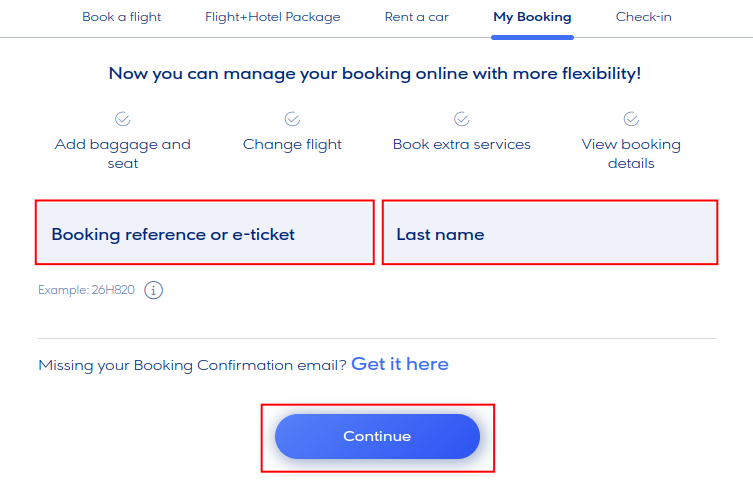Click the checkmark icon above Book extra services
The height and width of the screenshot is (501, 753).
click(x=461, y=119)
